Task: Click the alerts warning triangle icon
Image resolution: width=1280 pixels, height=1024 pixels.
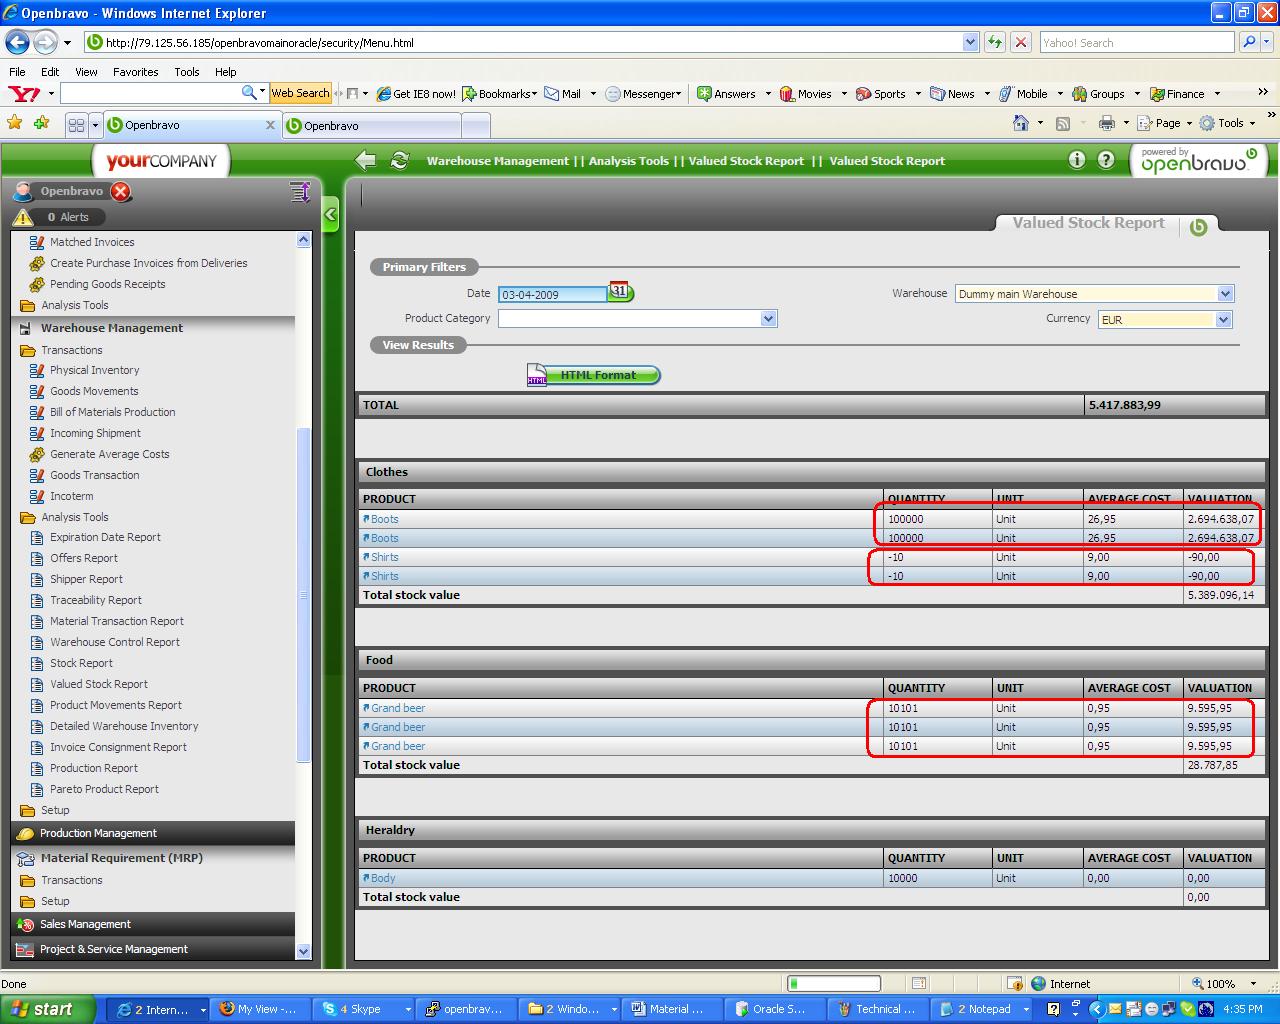Action: point(23,217)
